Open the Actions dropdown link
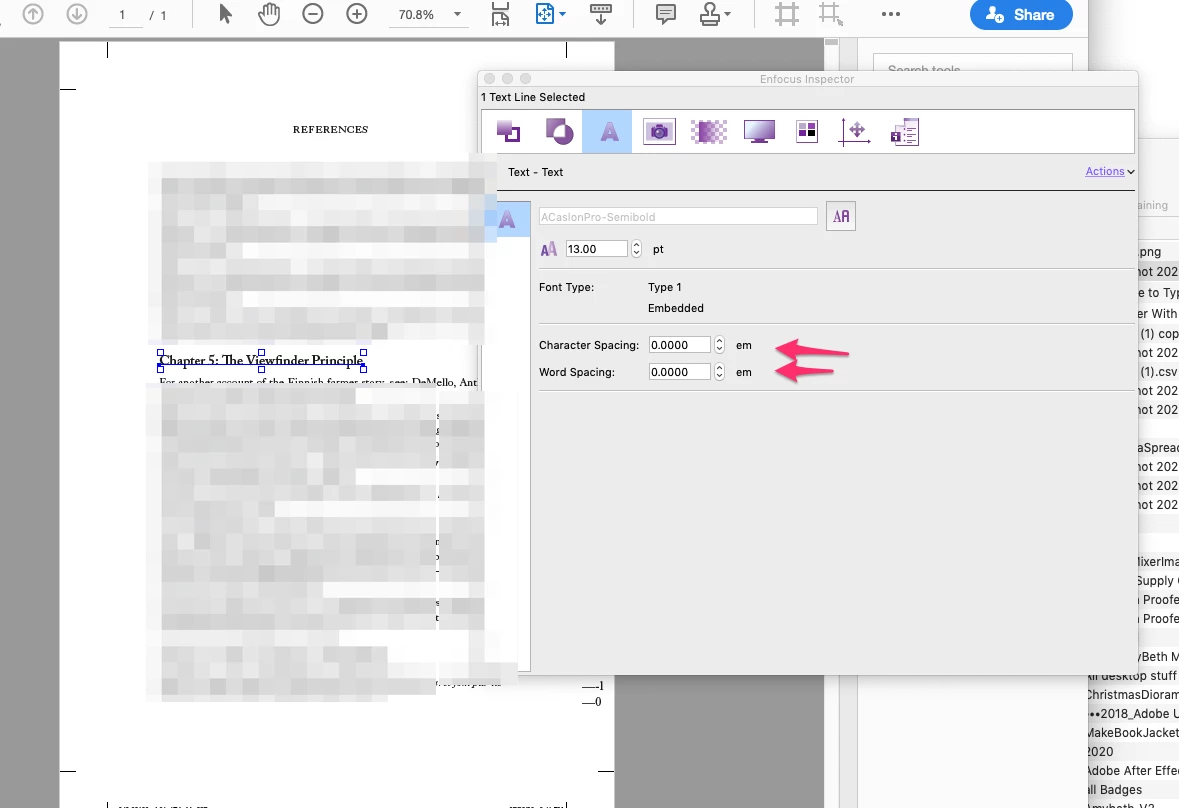The image size is (1179, 808). (1109, 171)
